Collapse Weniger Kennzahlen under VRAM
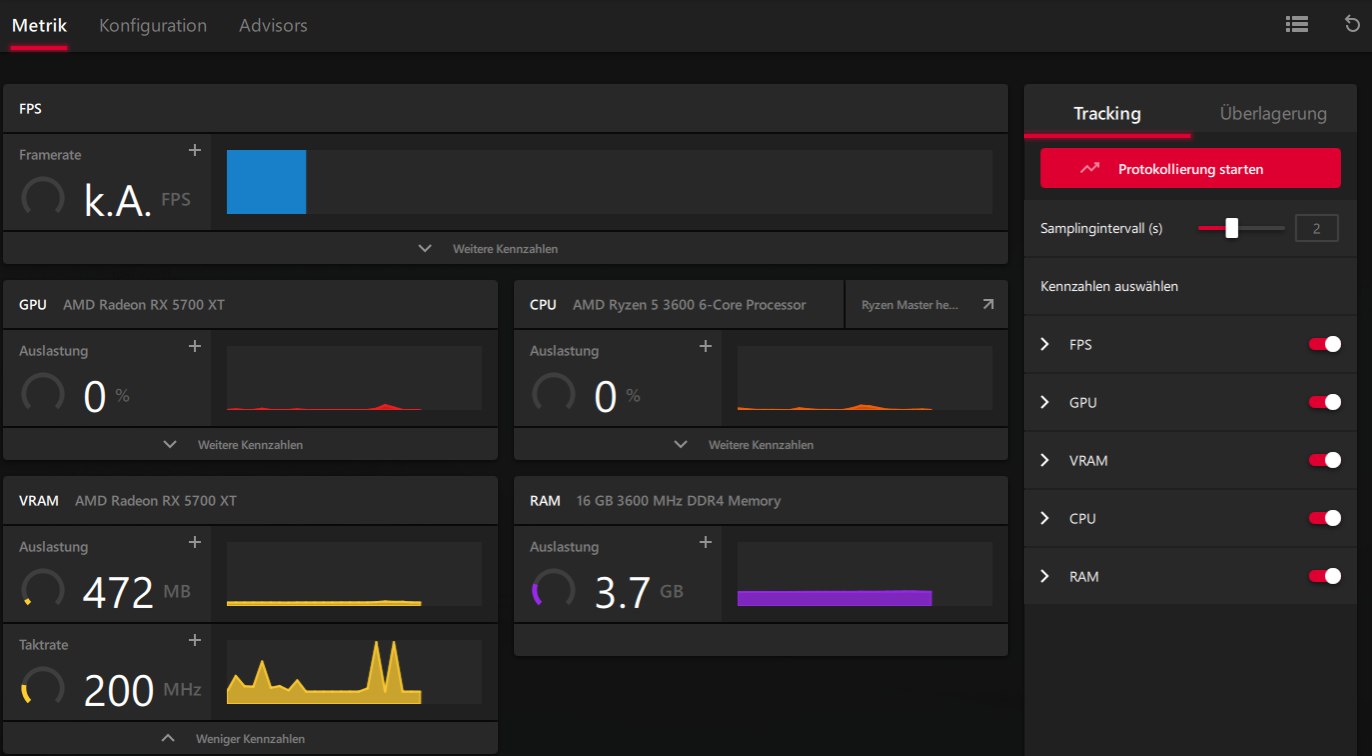Image resolution: width=1372 pixels, height=756 pixels. (x=250, y=738)
